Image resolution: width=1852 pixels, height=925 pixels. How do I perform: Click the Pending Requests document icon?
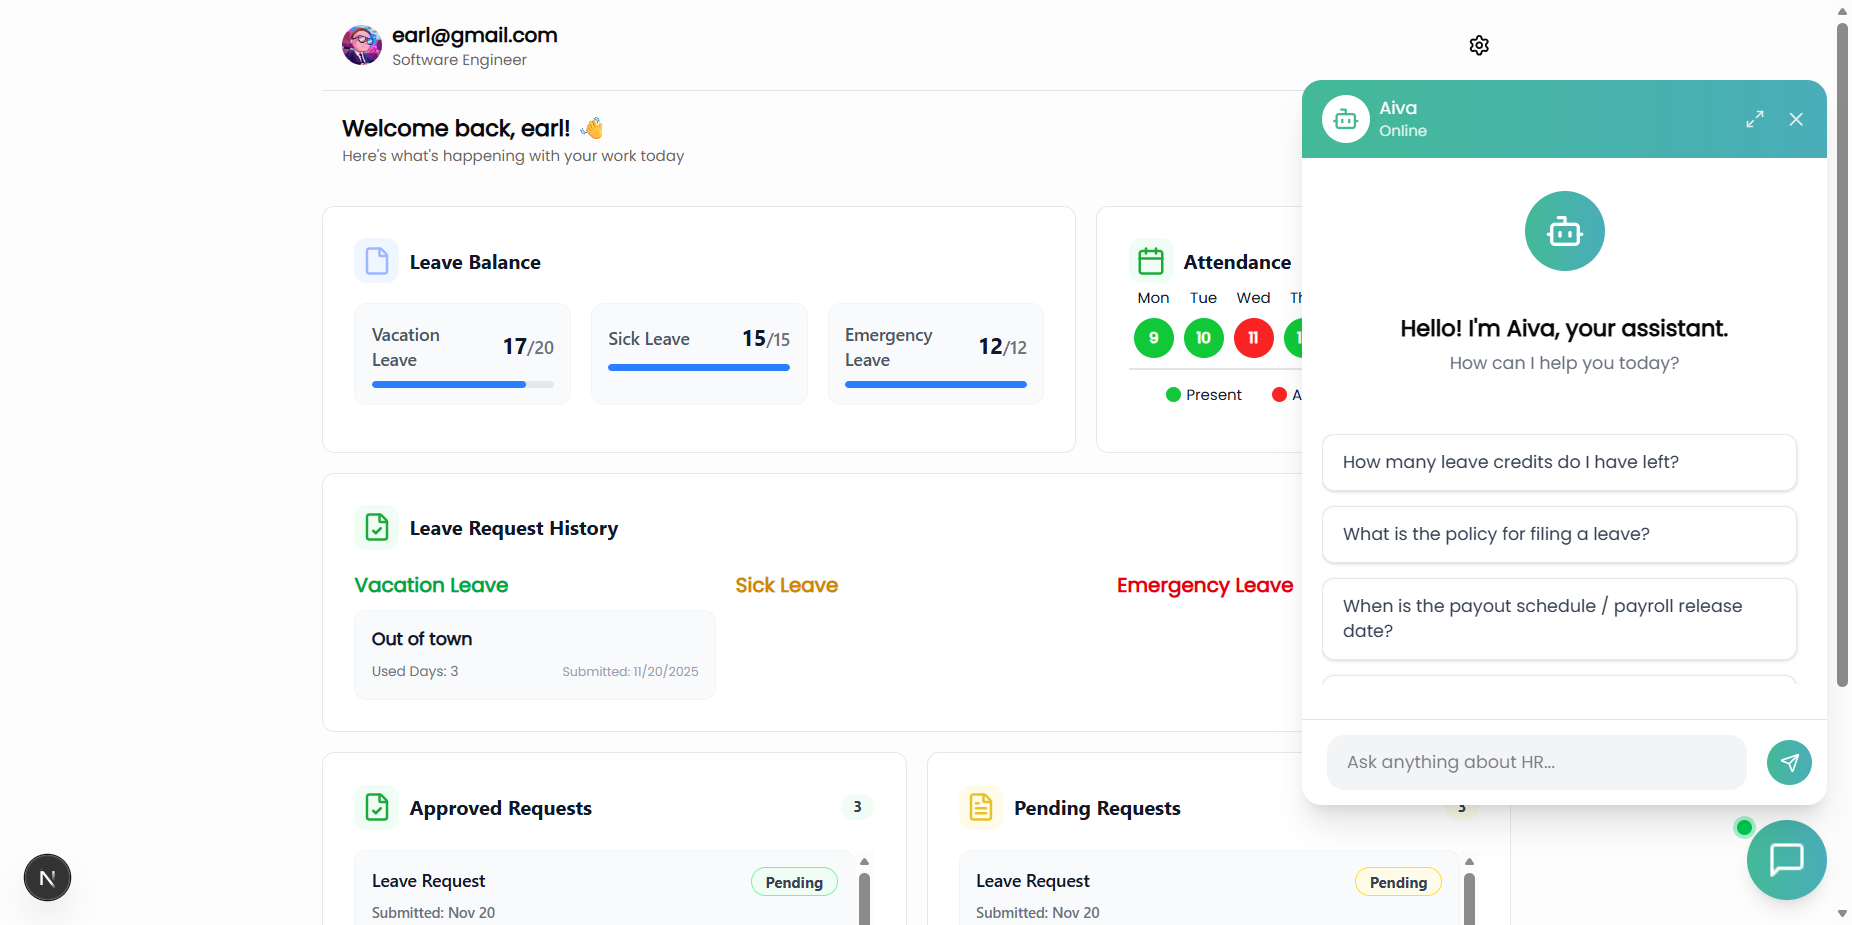point(981,808)
